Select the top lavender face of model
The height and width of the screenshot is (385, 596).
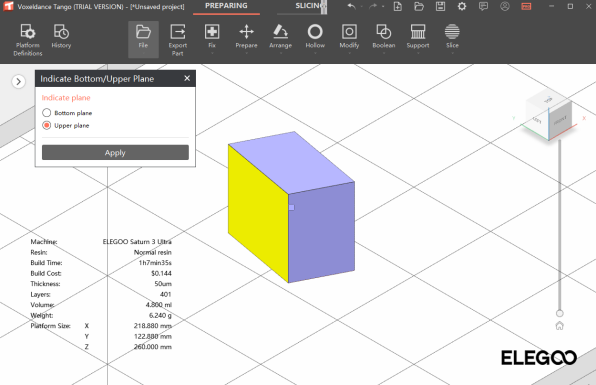tap(293, 163)
